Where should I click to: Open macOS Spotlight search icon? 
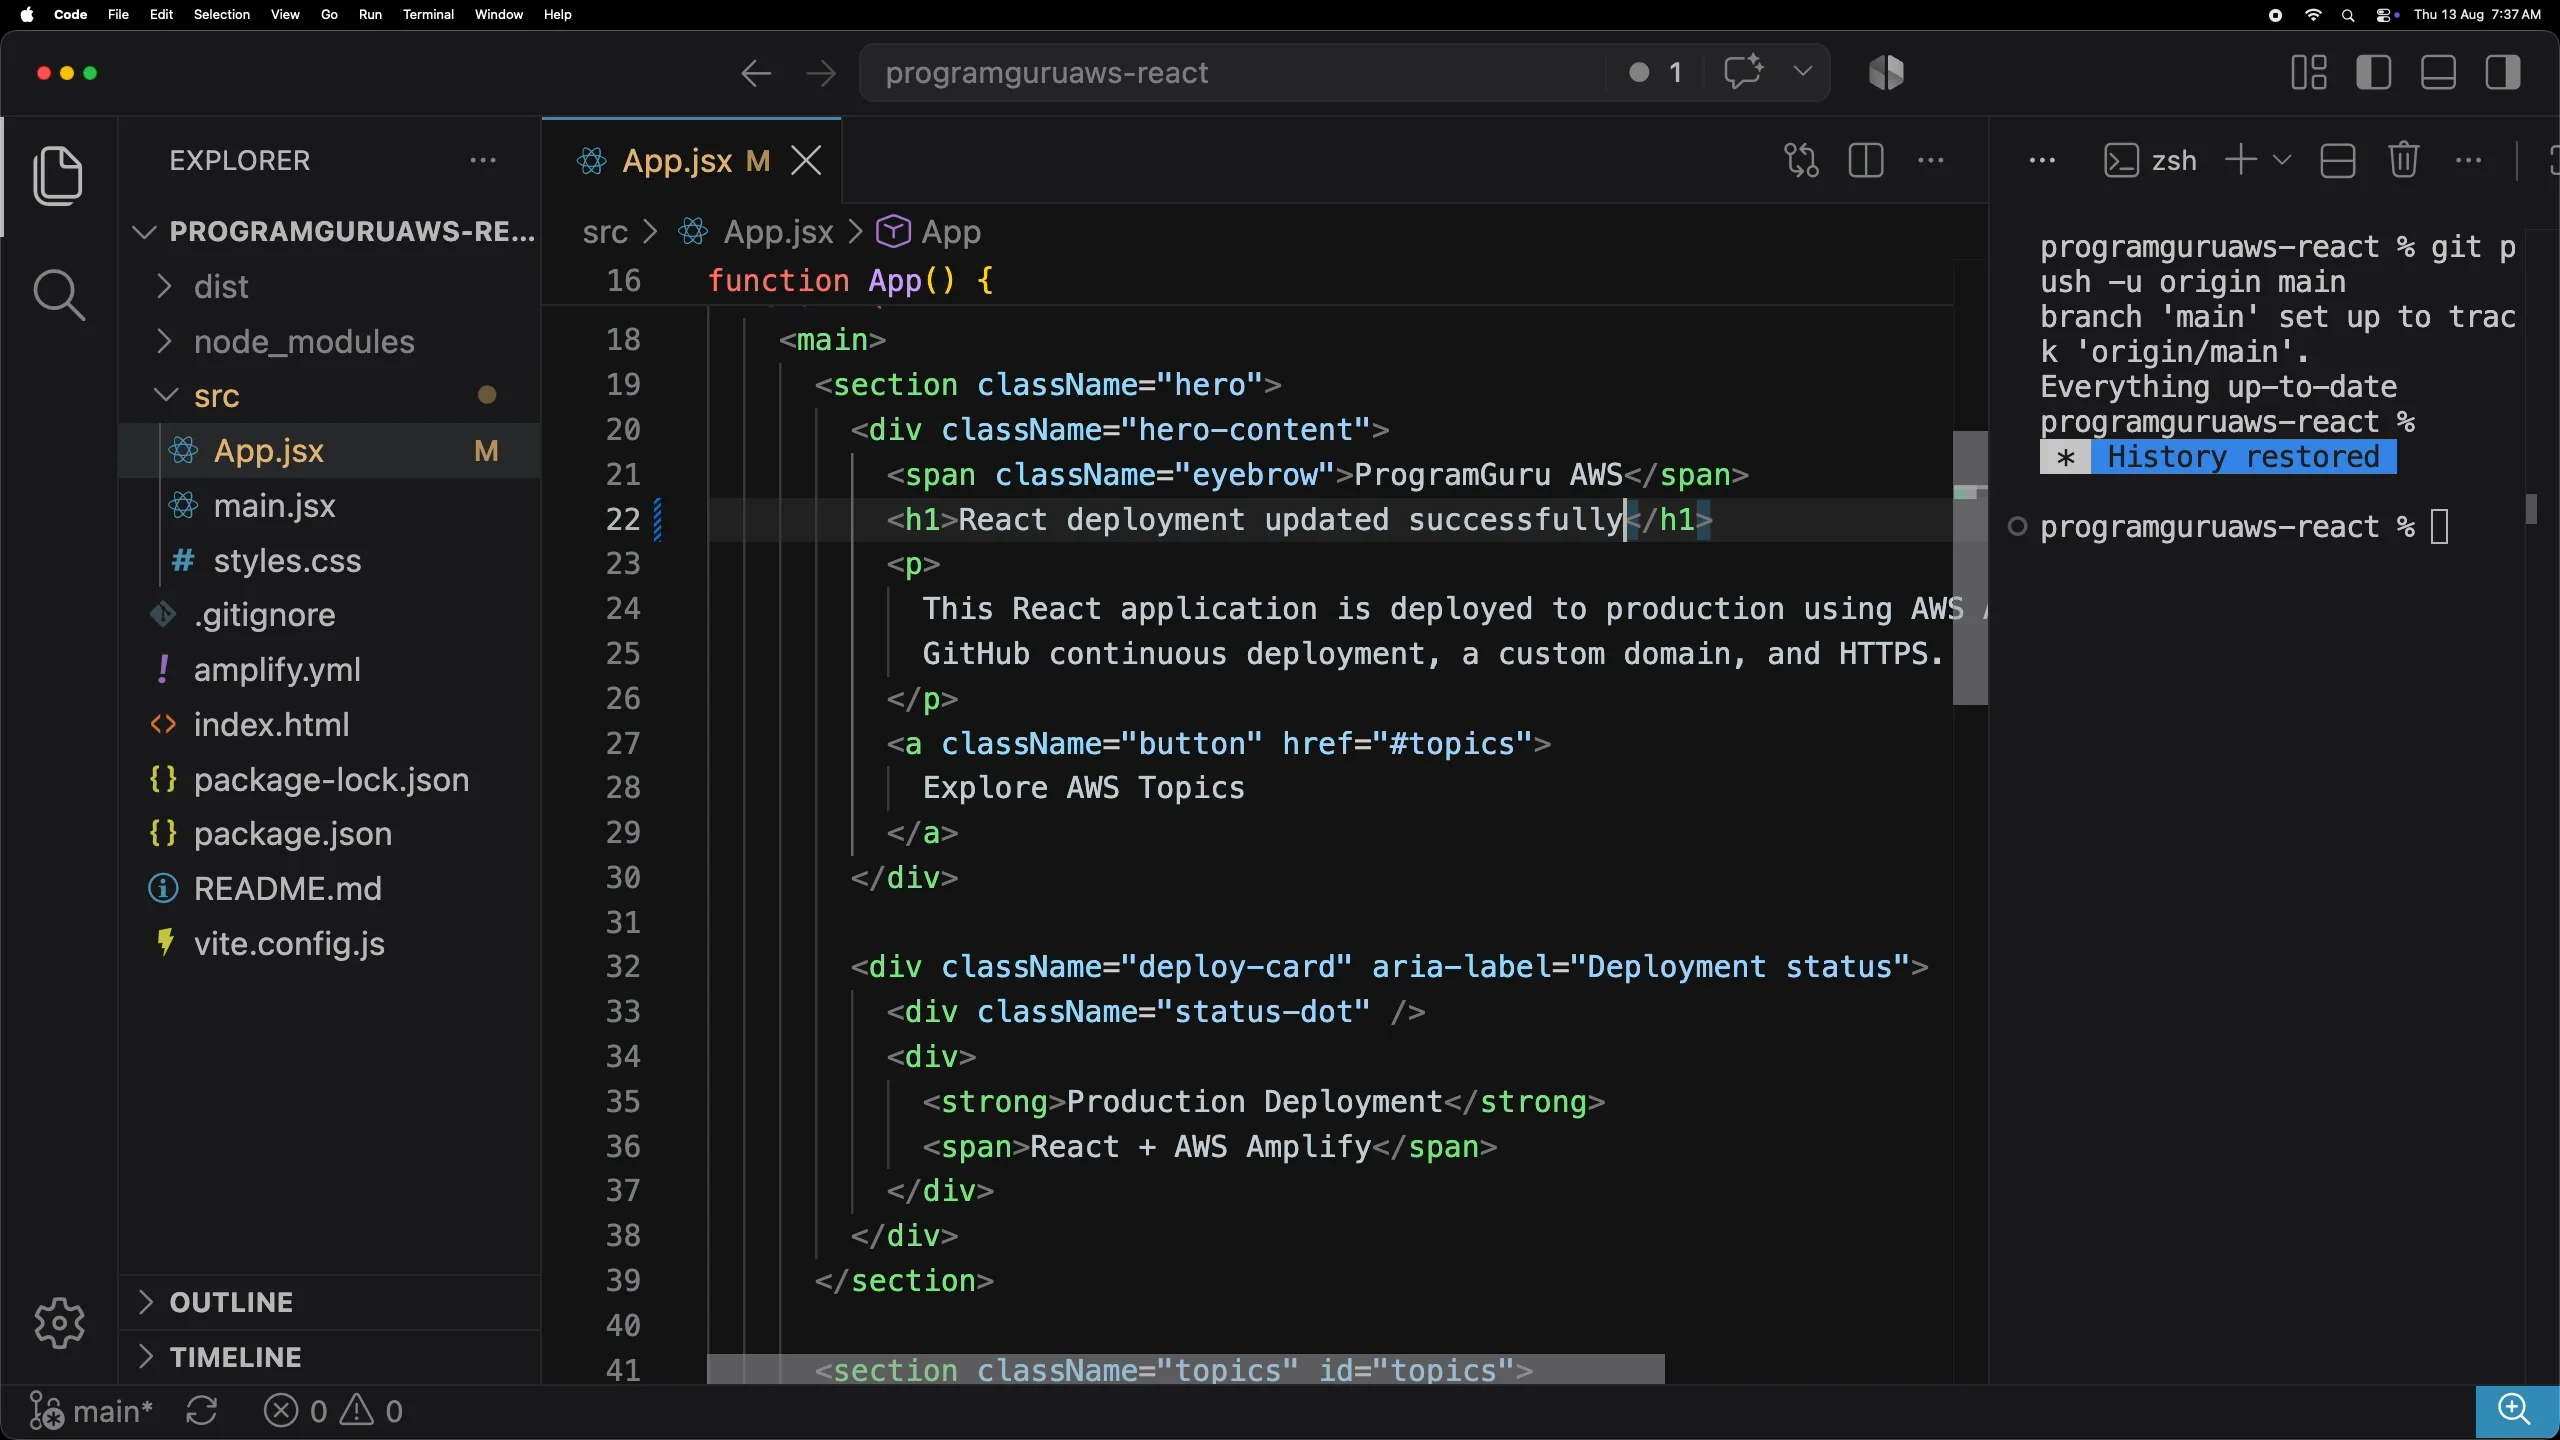(2348, 15)
